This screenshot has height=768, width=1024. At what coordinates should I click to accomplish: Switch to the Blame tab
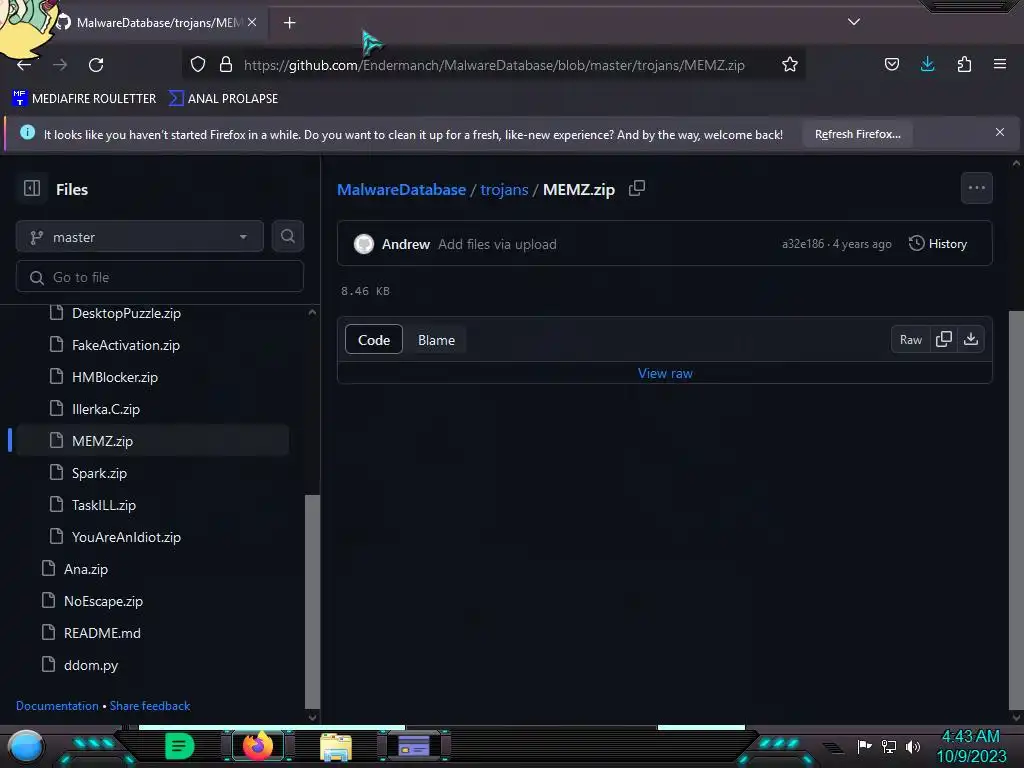[436, 340]
